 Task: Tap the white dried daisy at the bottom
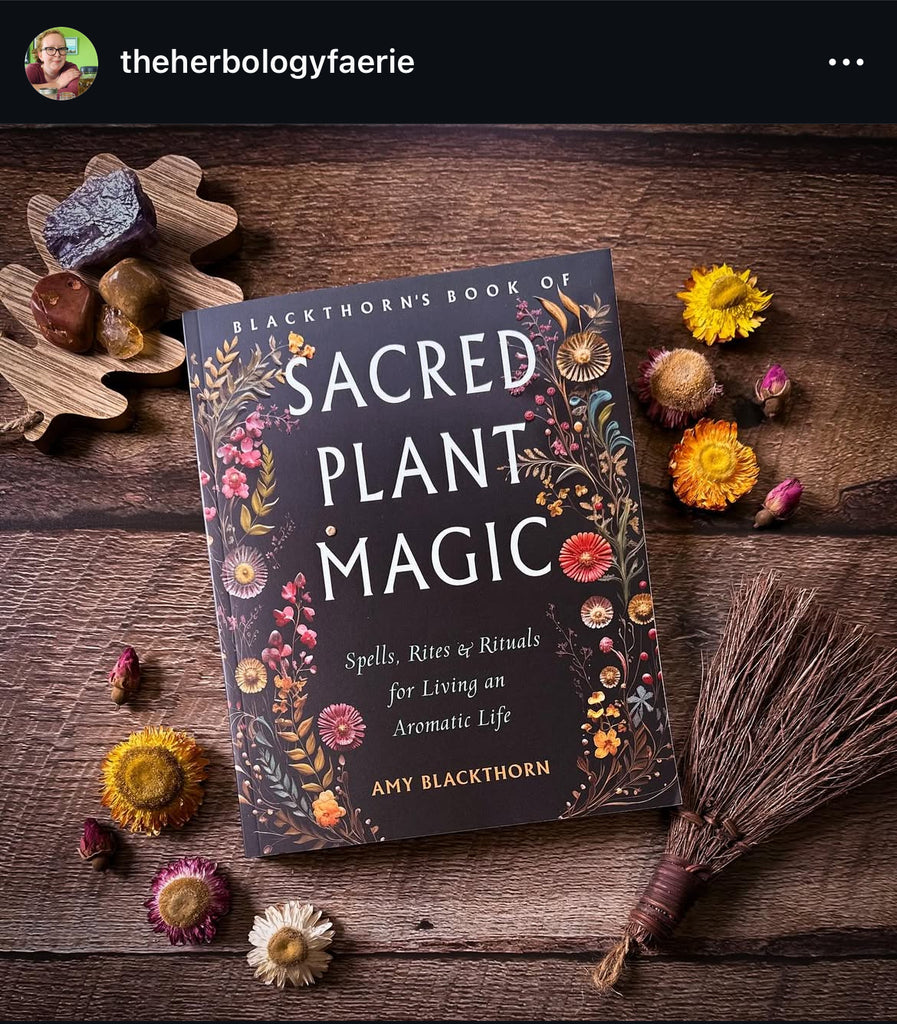[290, 944]
